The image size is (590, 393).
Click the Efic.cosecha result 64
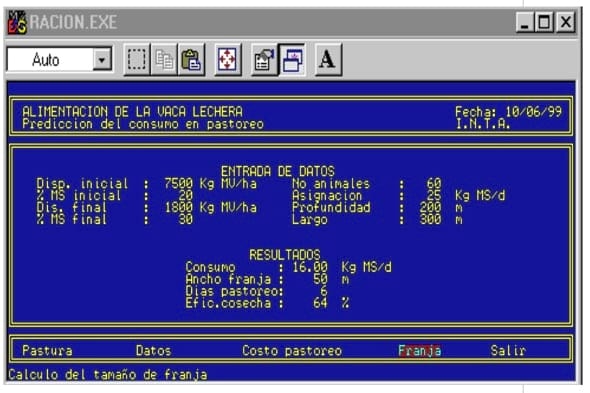[x=321, y=303]
